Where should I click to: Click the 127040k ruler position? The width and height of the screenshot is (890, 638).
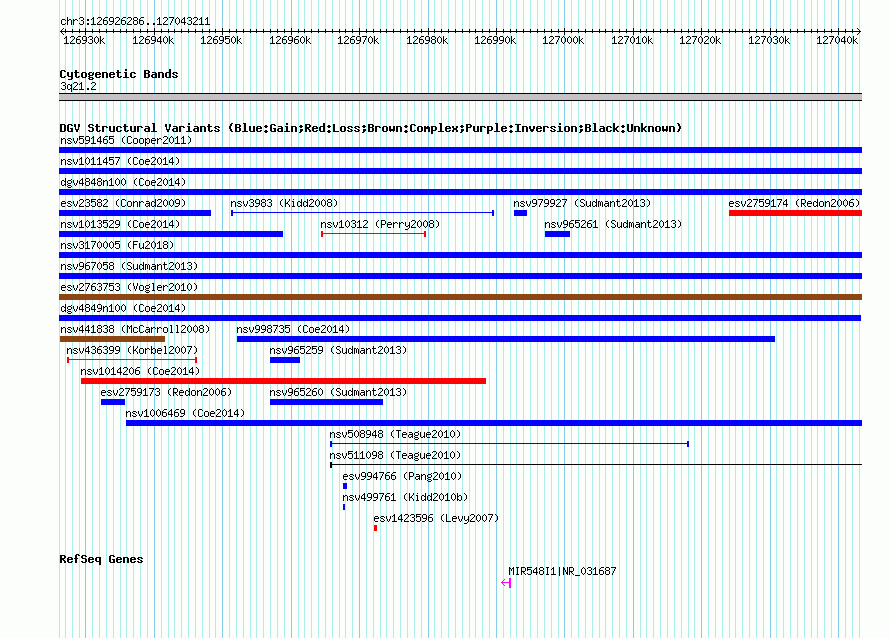(837, 40)
